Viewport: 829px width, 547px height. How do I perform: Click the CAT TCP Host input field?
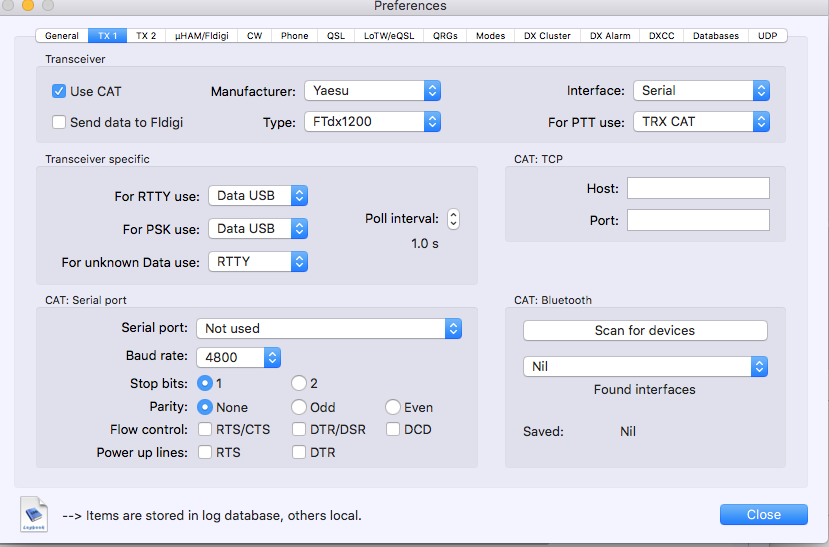coord(698,188)
